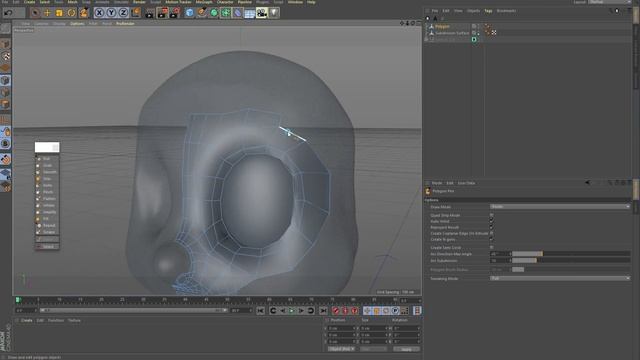The width and height of the screenshot is (640, 360).
Task: Adjust the Arc Direction Max Angle slider
Action: [x=571, y=254]
